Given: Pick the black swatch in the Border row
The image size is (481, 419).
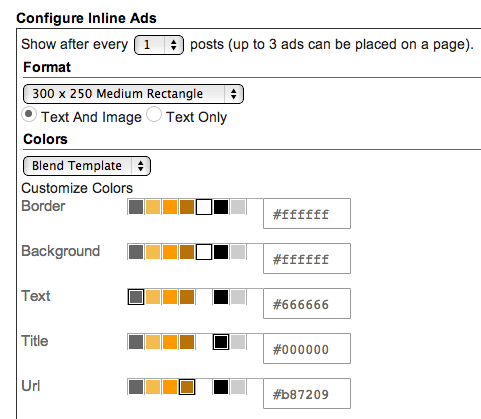Looking at the screenshot, I should pyautogui.click(x=221, y=207).
